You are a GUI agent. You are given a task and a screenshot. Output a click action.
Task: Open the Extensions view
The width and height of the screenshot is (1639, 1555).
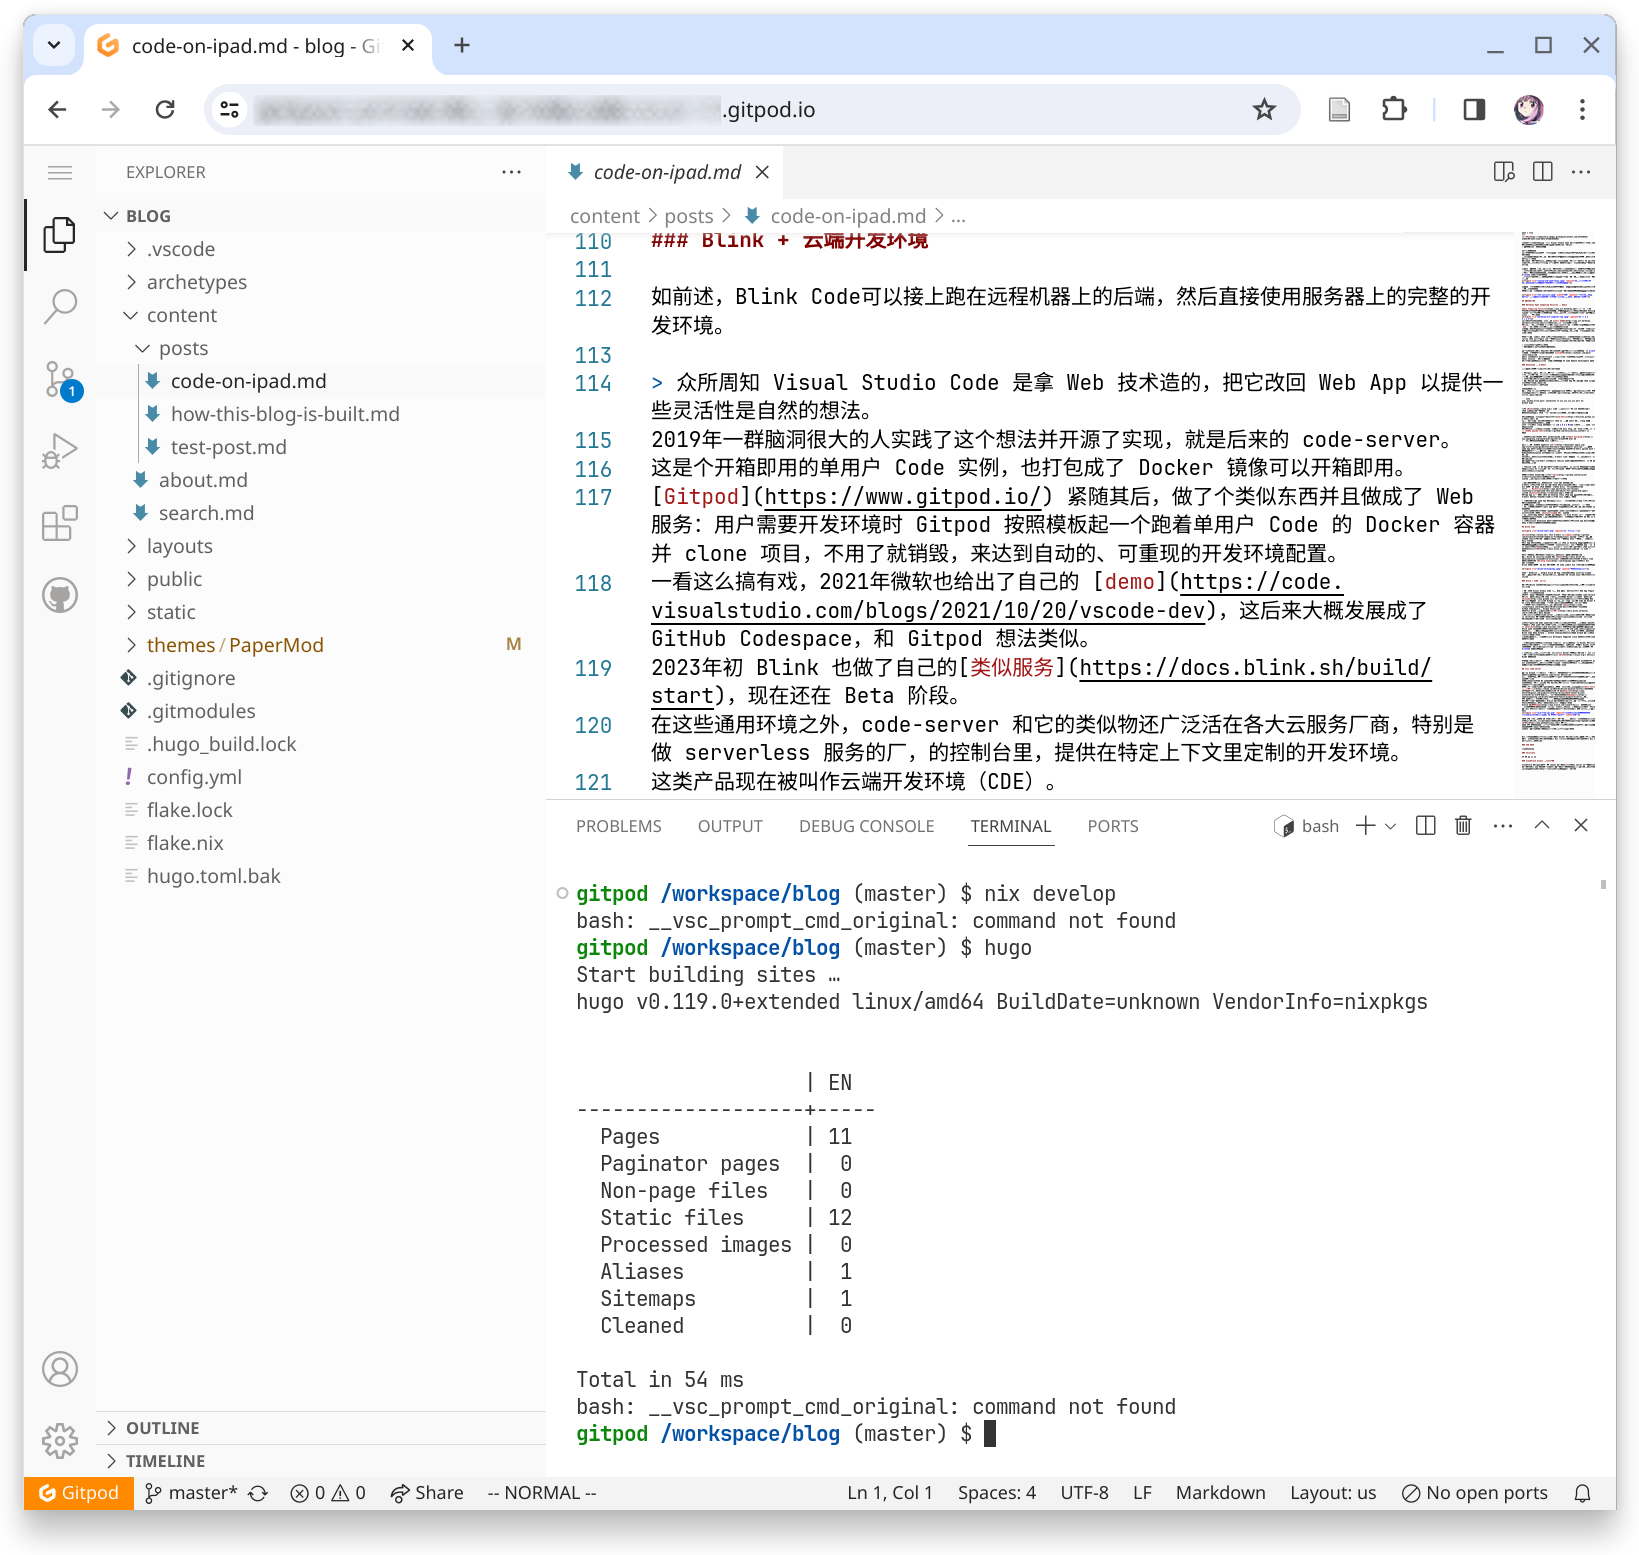(60, 523)
